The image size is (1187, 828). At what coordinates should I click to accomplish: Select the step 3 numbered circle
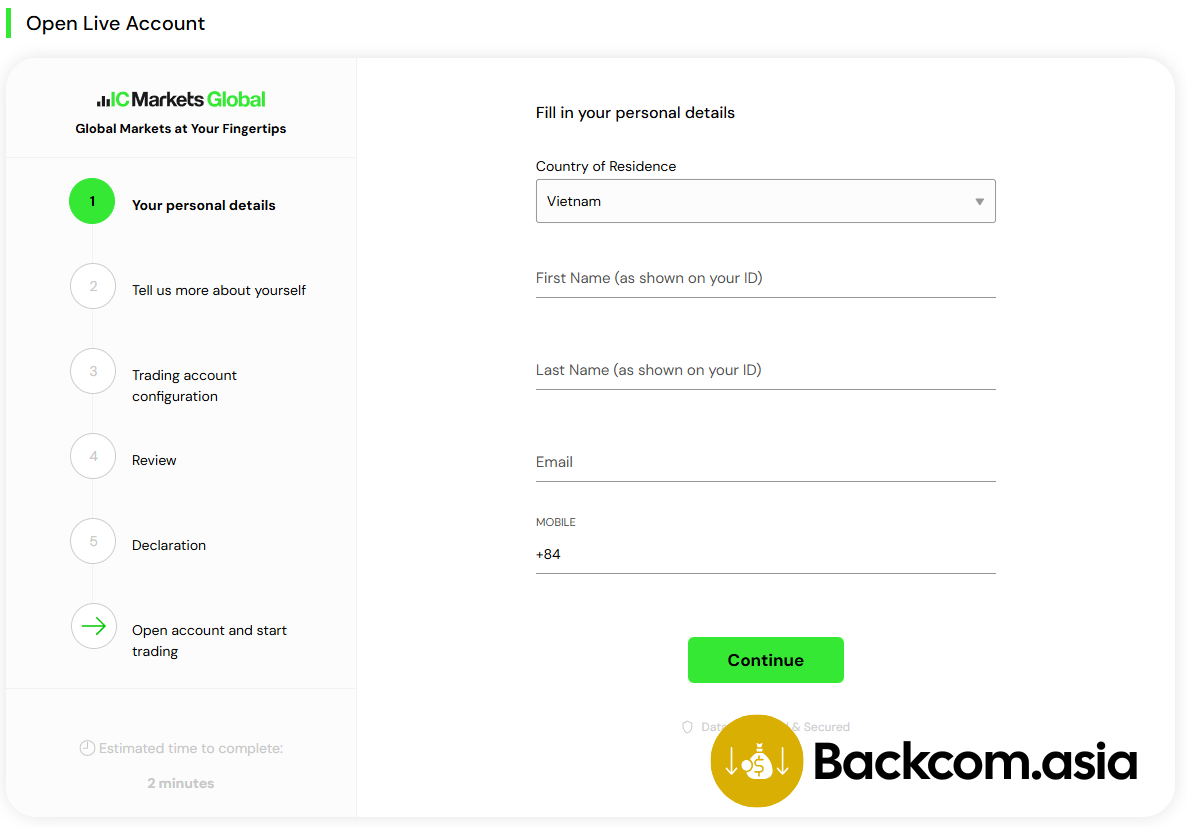pos(92,371)
